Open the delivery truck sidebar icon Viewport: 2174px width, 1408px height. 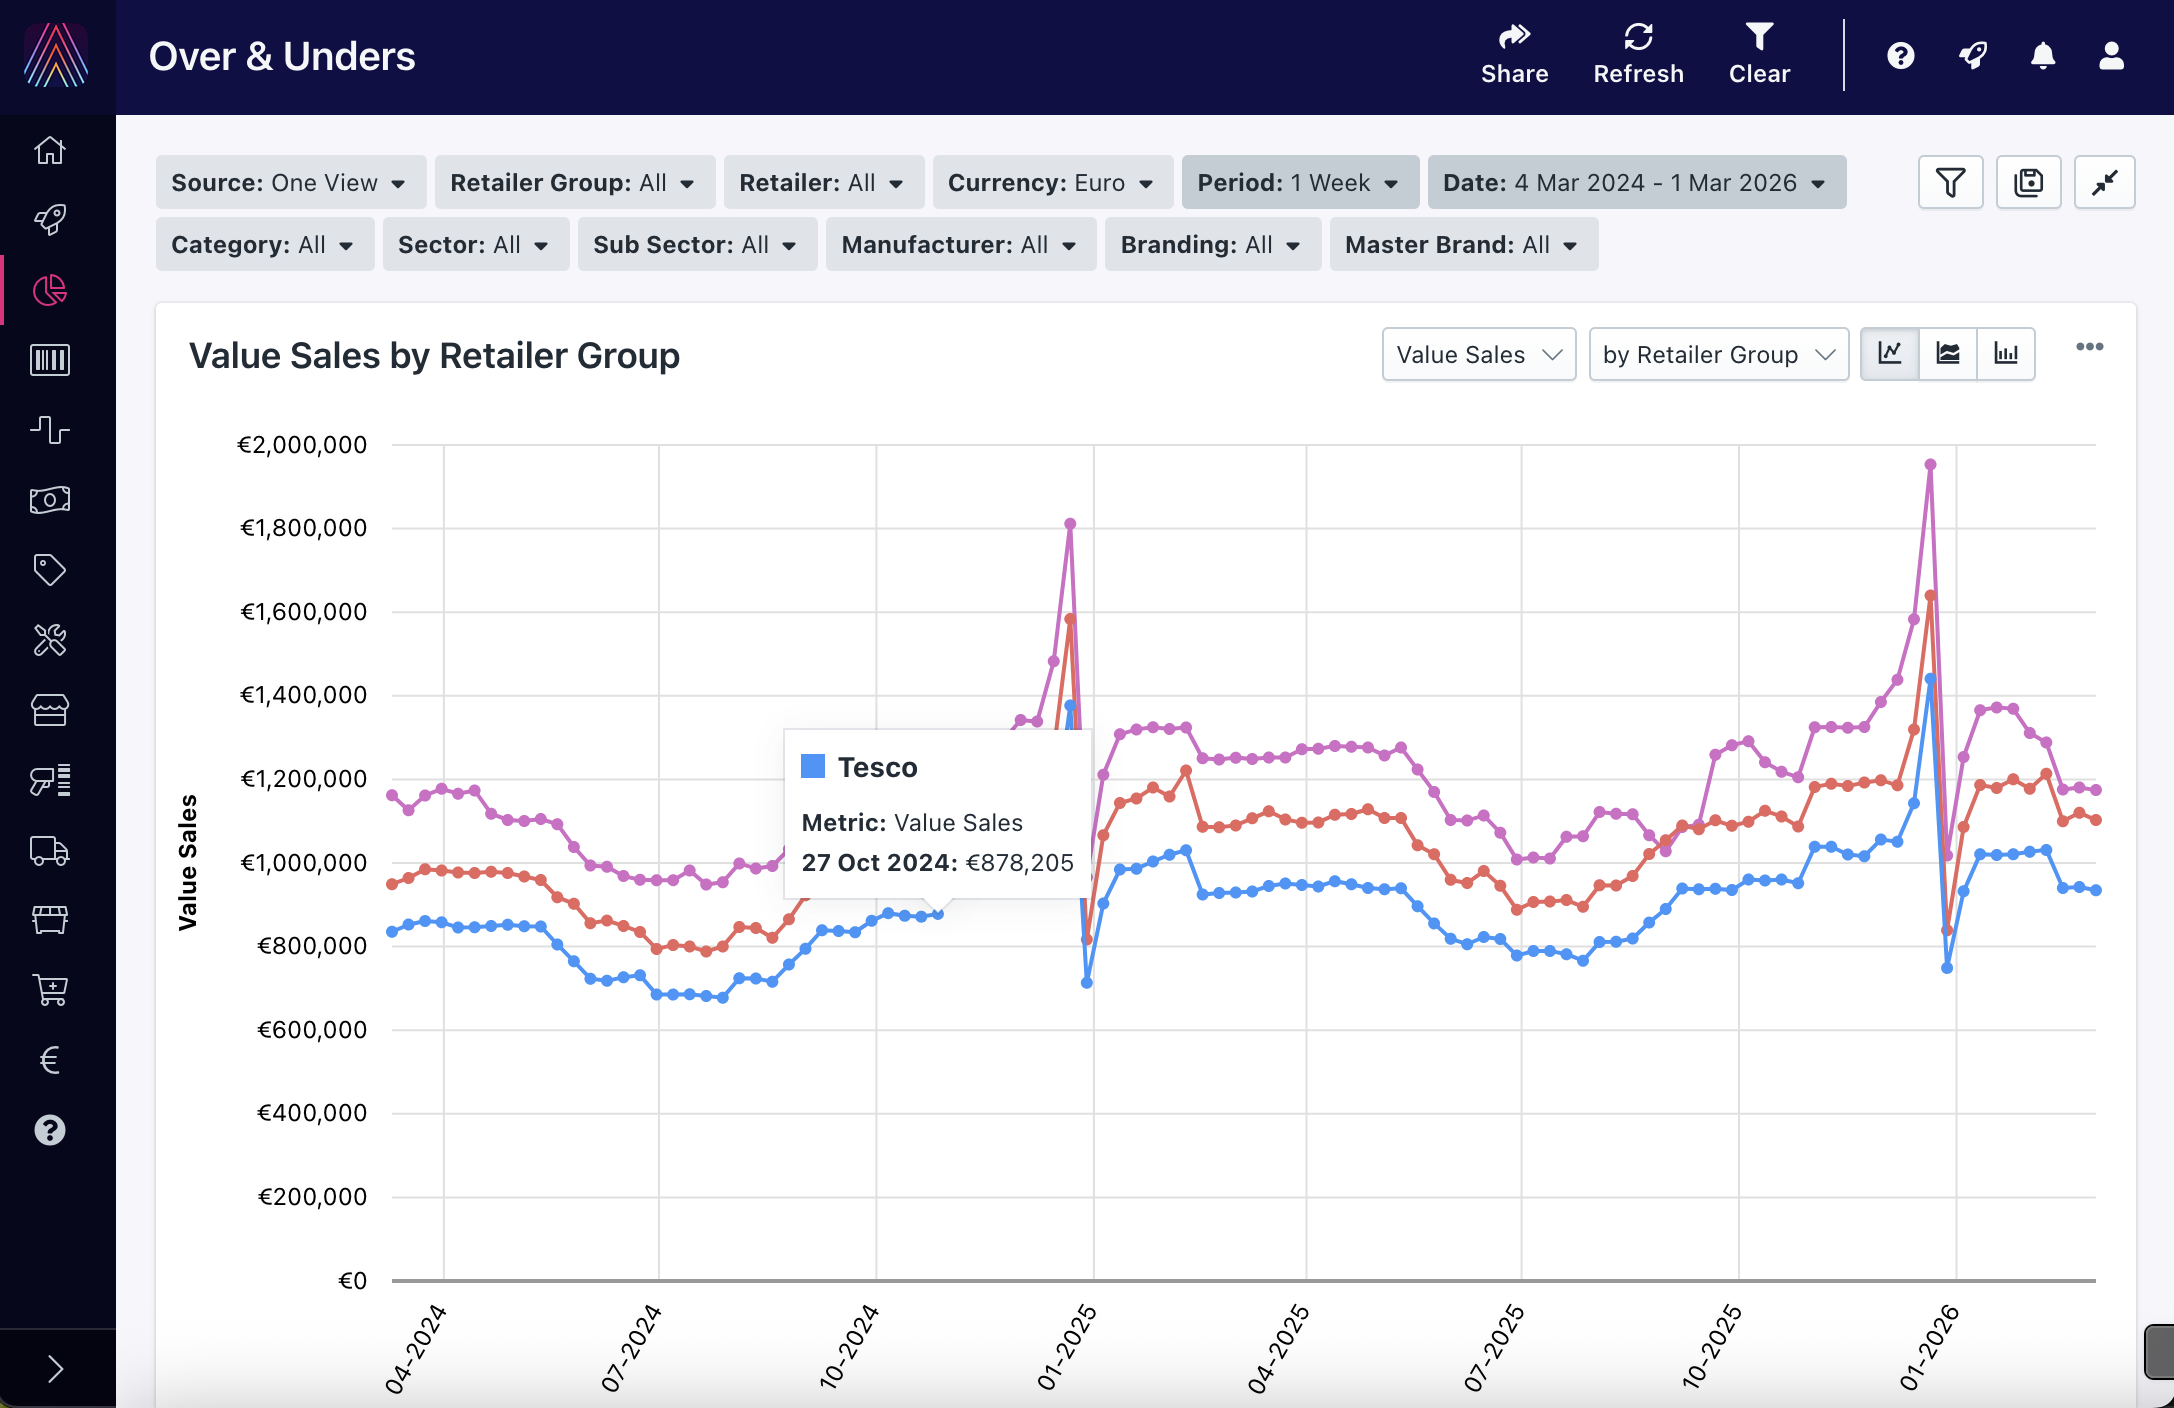[50, 850]
